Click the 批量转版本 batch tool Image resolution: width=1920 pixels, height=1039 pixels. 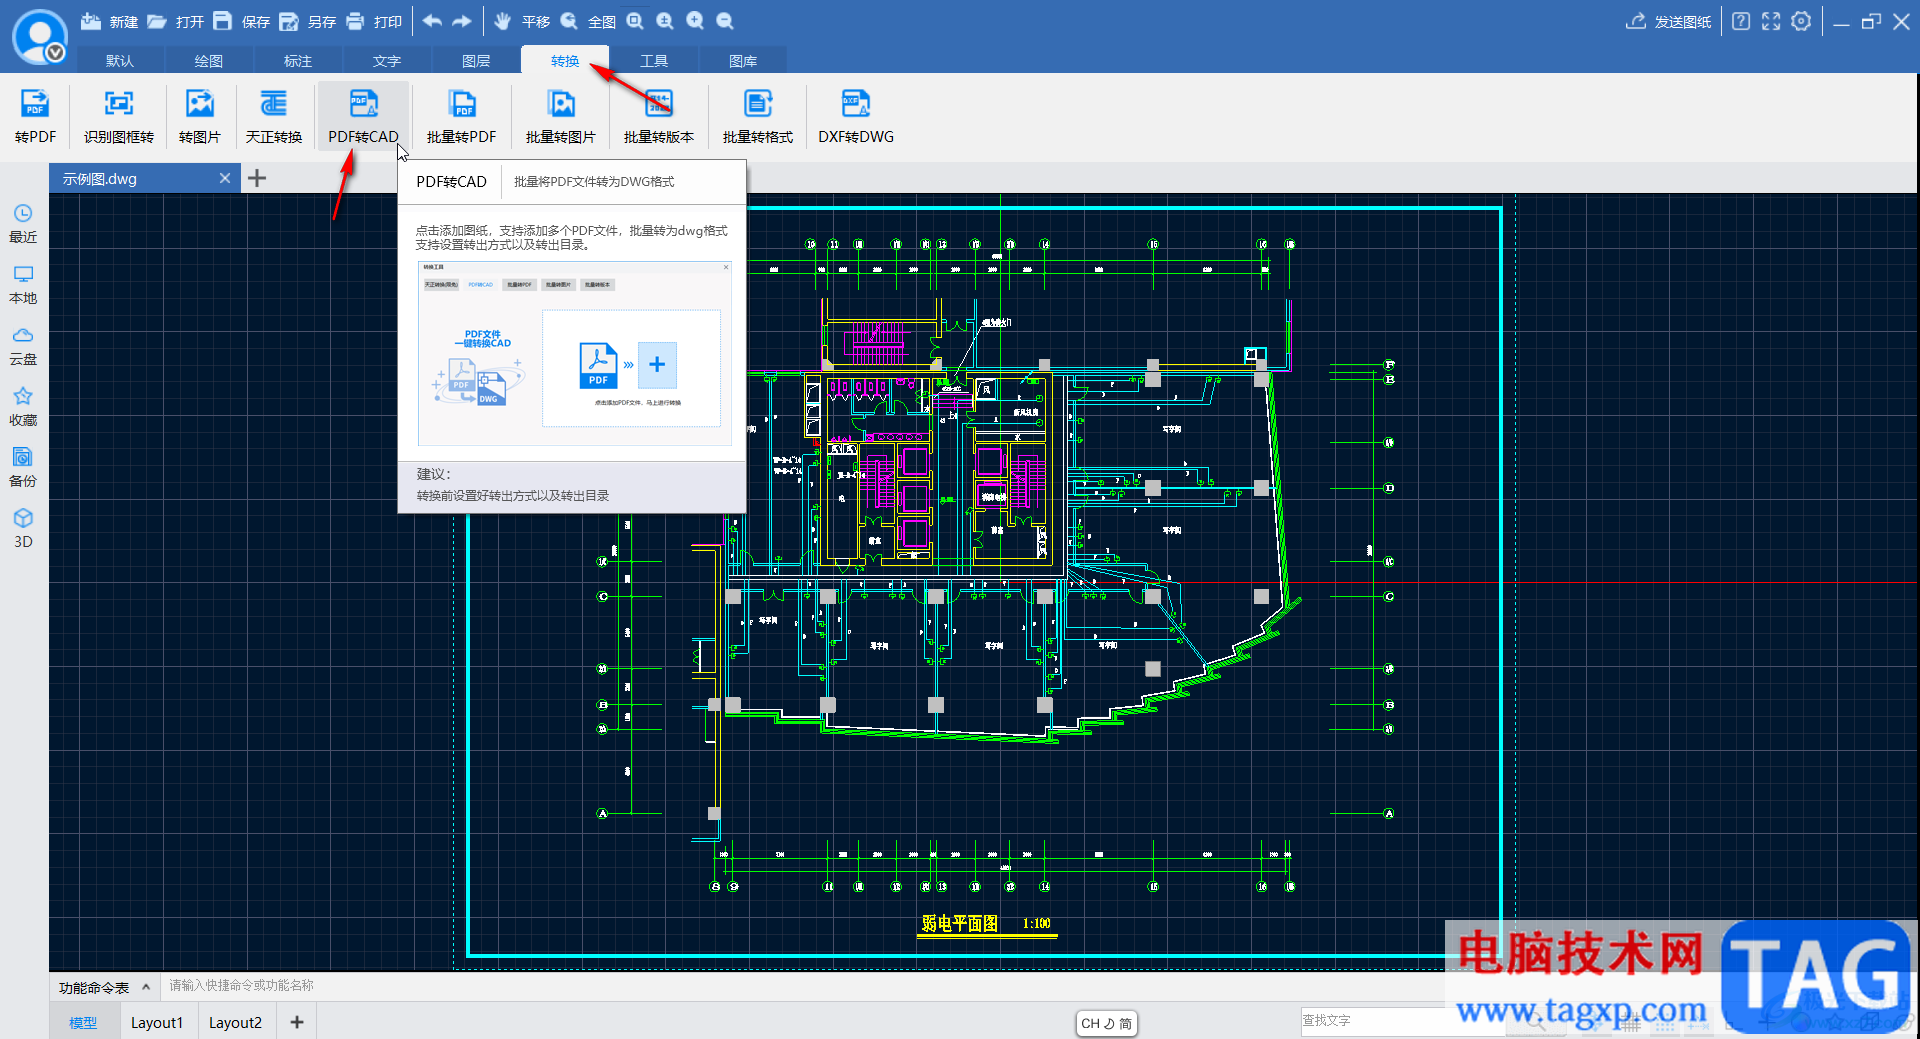coord(659,116)
